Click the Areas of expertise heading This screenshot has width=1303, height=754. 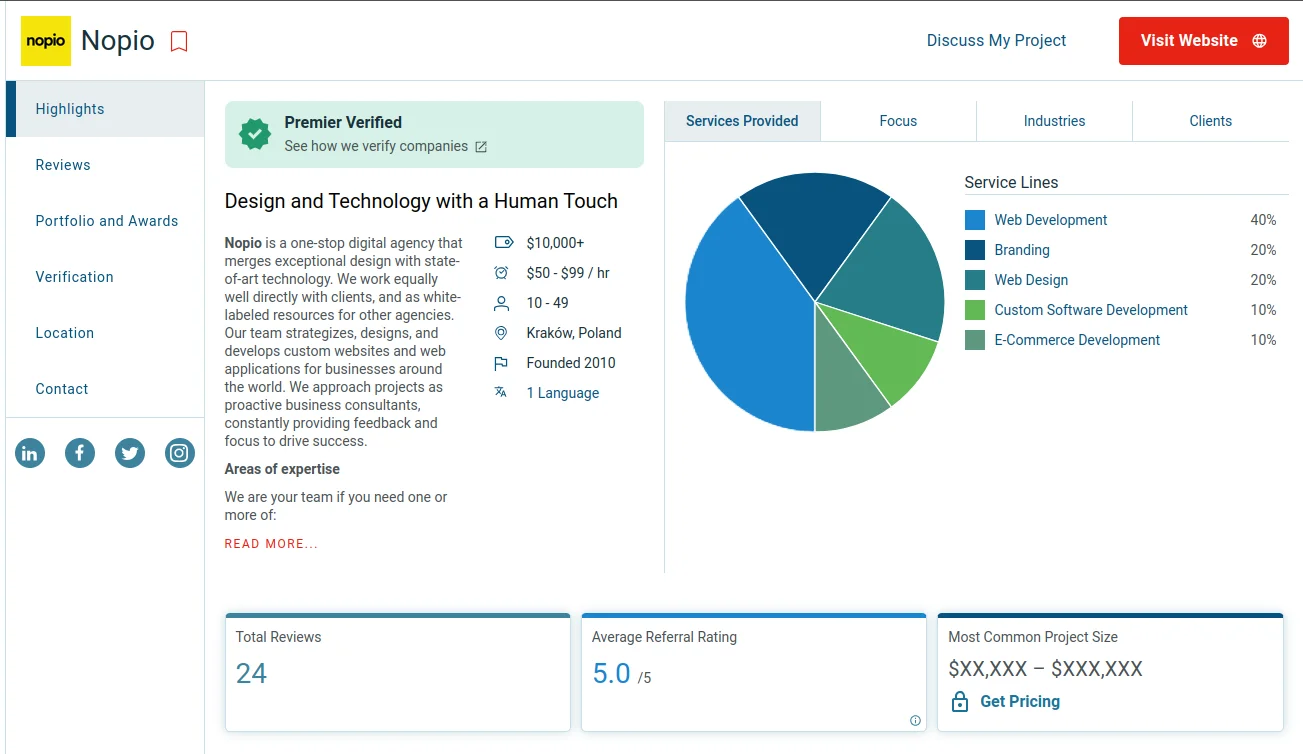click(282, 469)
